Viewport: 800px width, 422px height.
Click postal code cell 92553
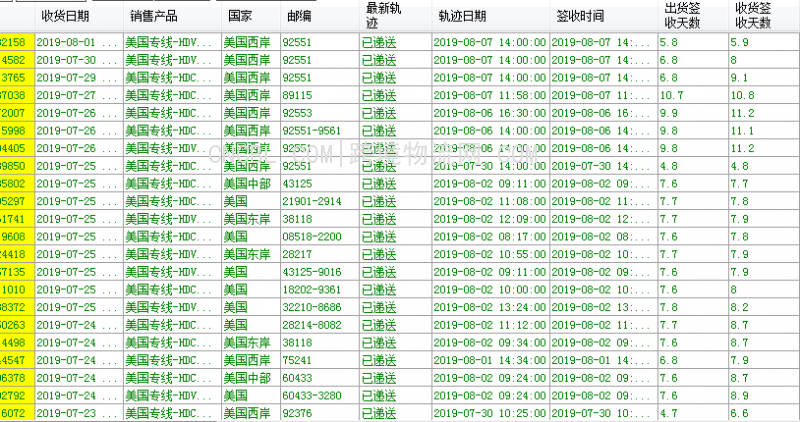(319, 113)
